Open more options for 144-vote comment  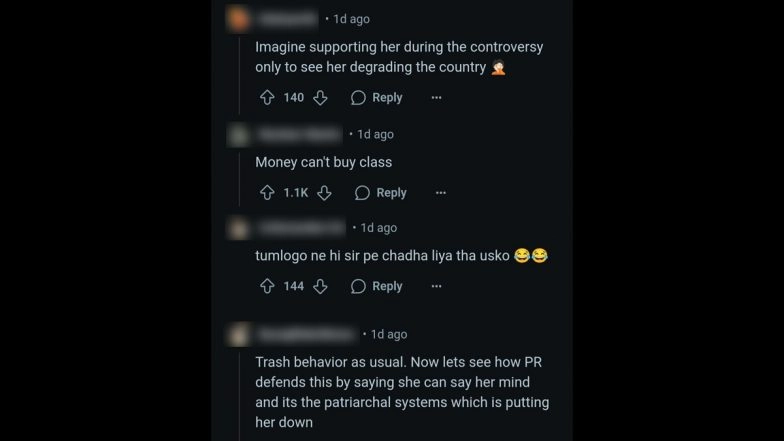(x=436, y=286)
